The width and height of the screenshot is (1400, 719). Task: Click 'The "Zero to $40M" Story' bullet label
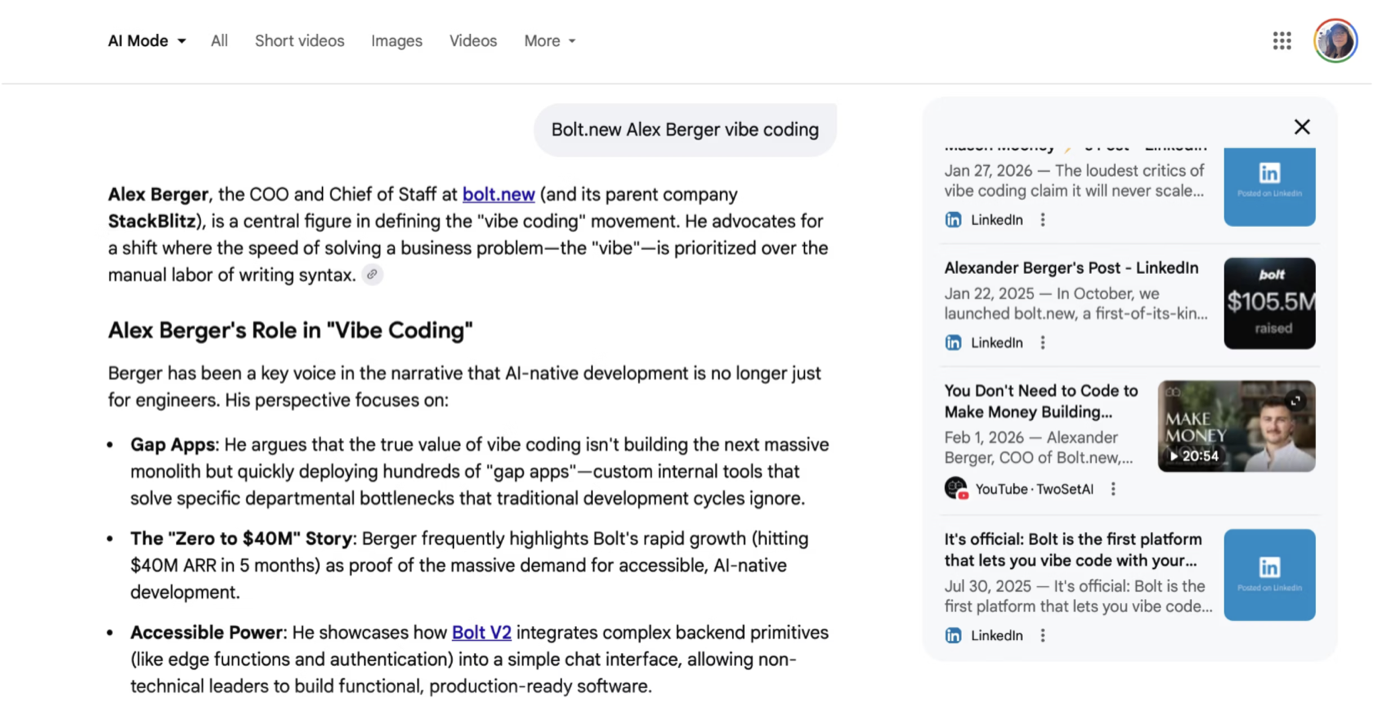pos(241,539)
